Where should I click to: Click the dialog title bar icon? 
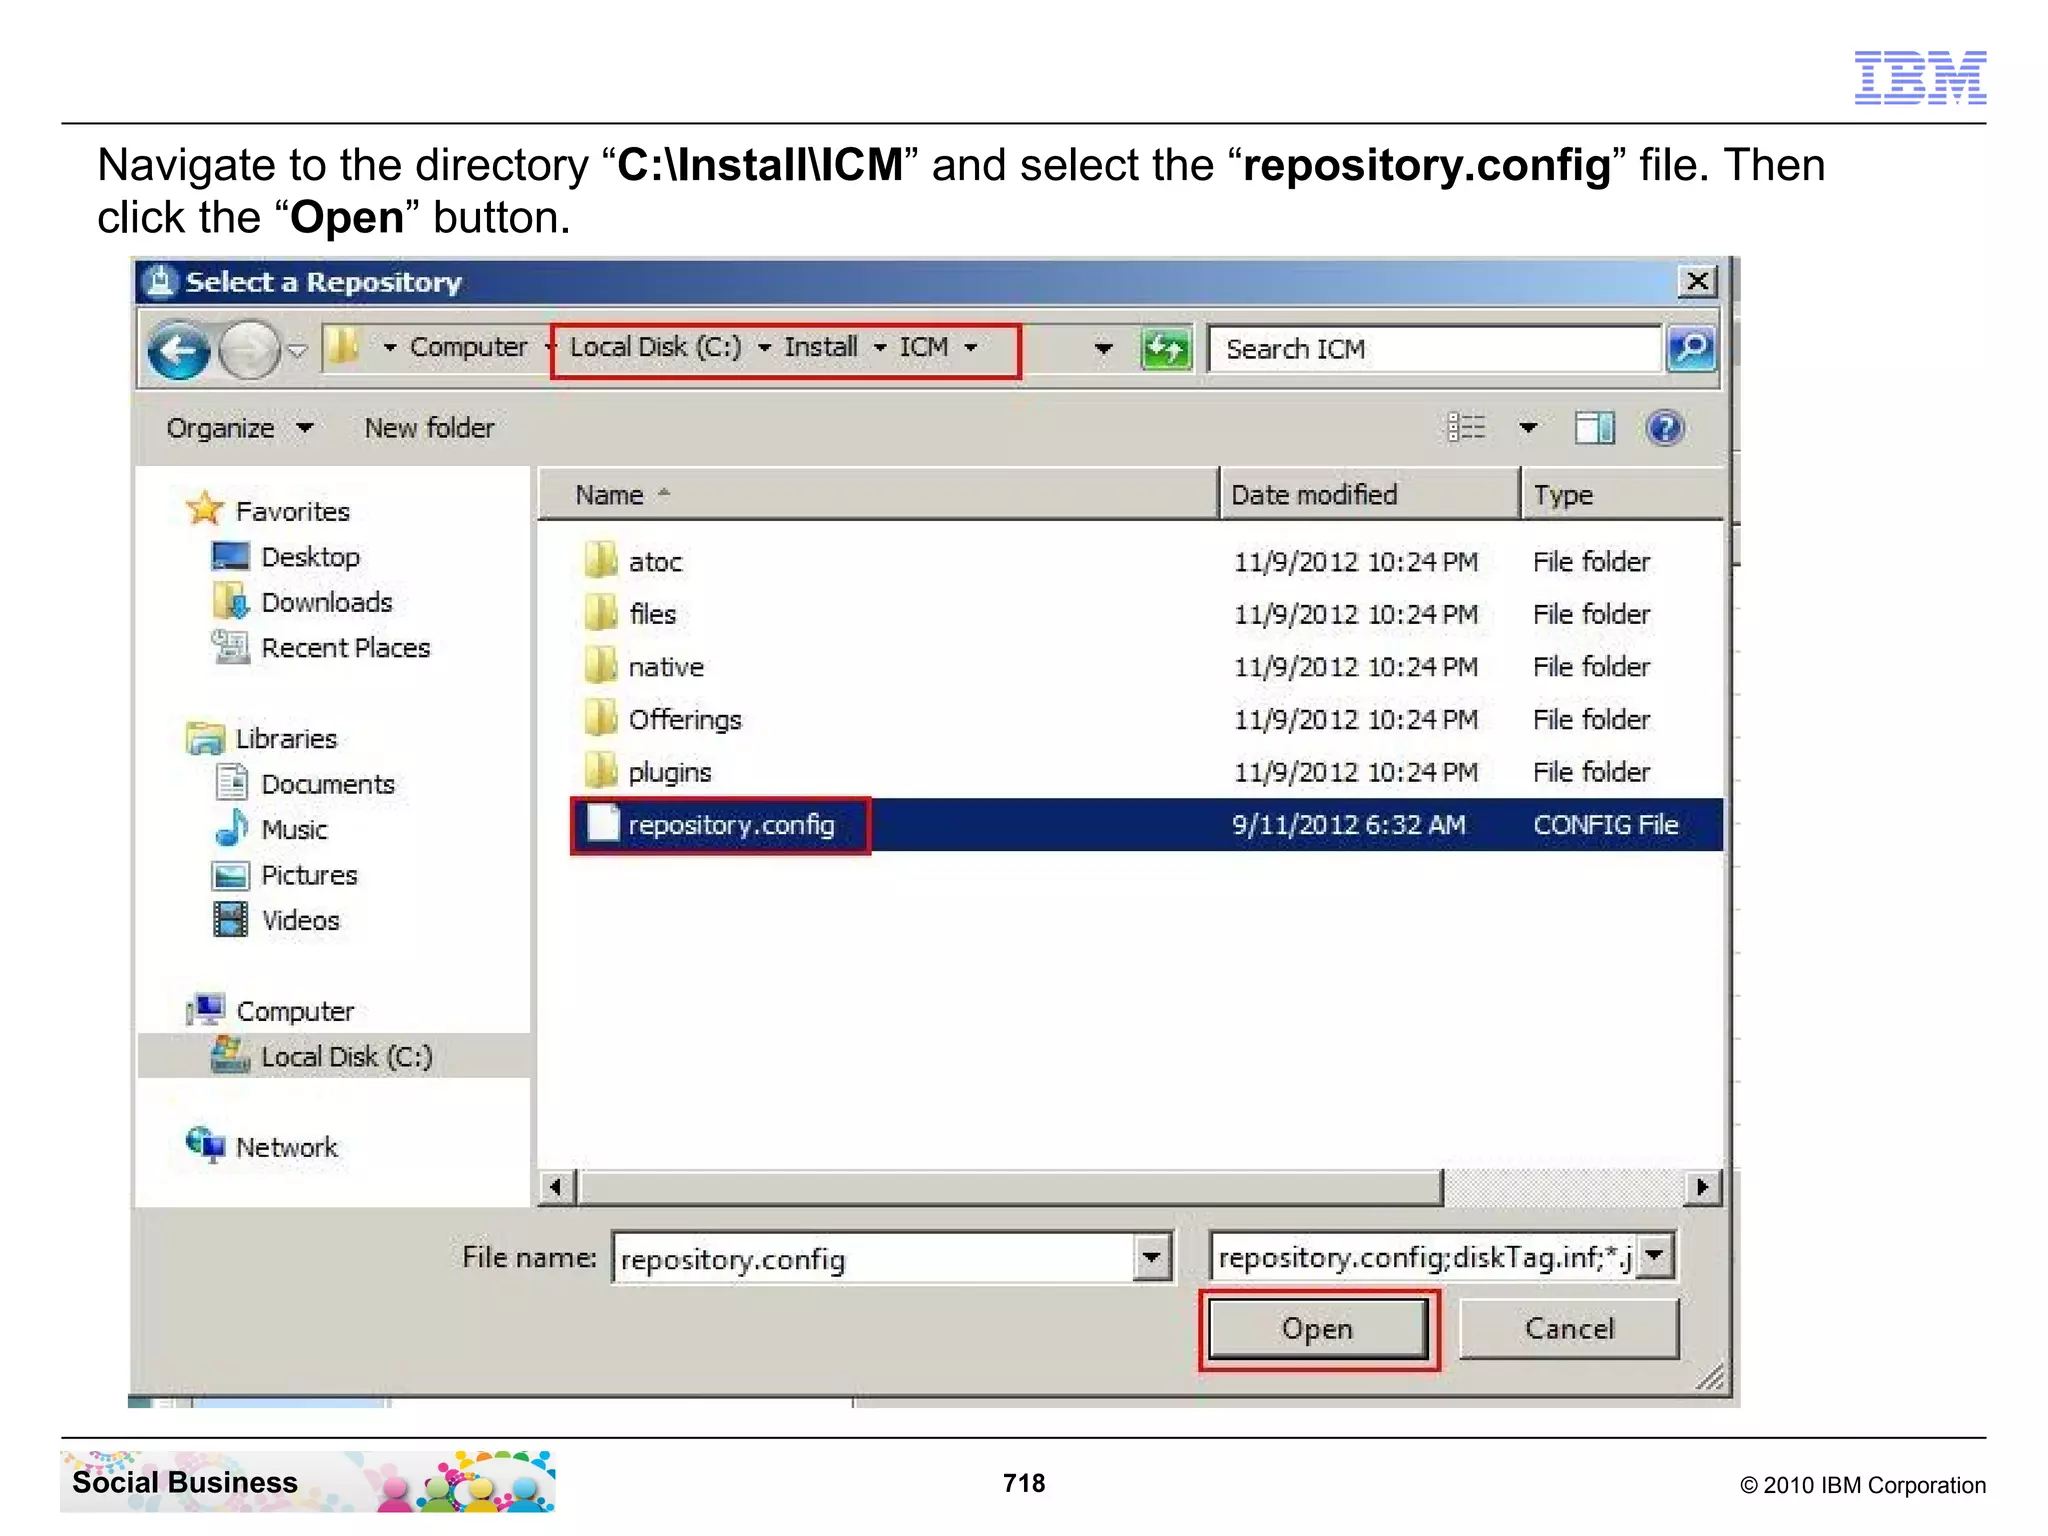[x=159, y=282]
